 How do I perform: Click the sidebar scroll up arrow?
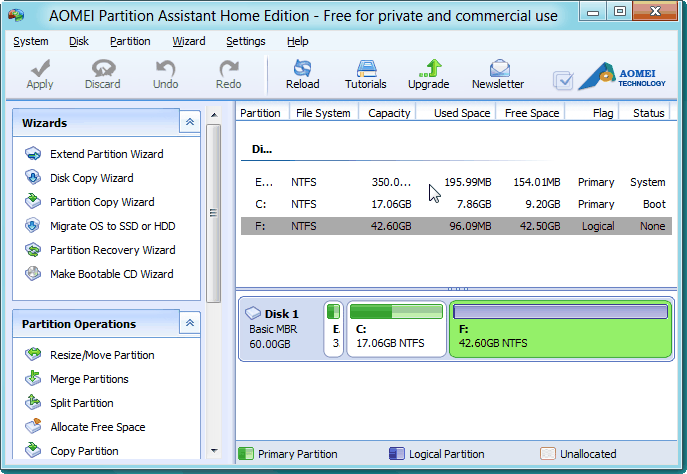[x=214, y=115]
